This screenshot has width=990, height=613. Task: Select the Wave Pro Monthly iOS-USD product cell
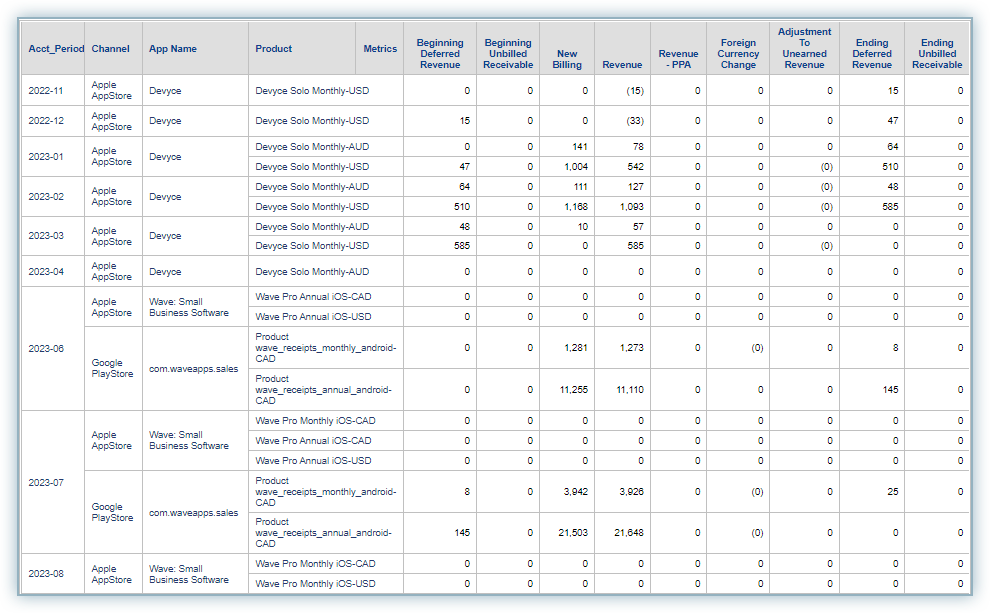coord(315,583)
